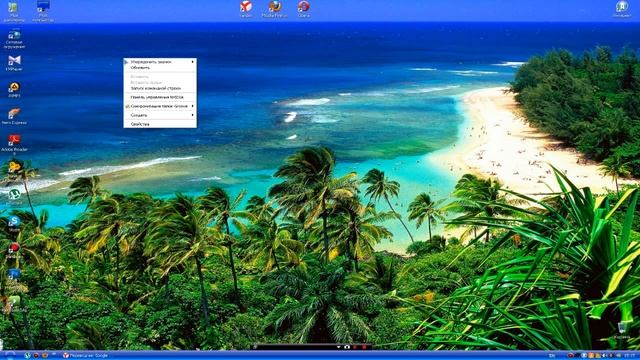Image resolution: width=640 pixels, height=360 pixels.
Task: Choose Groove folder synchronization menu entry
Action: point(160,106)
